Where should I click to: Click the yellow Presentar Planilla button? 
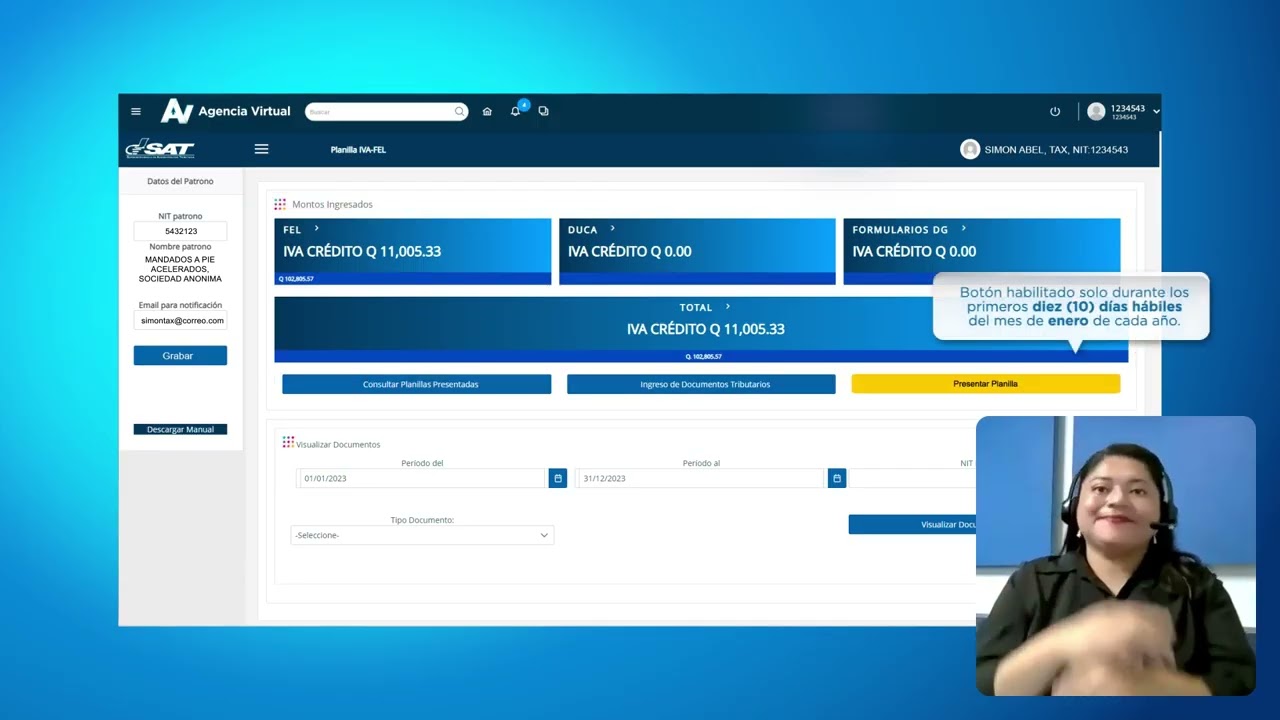985,384
